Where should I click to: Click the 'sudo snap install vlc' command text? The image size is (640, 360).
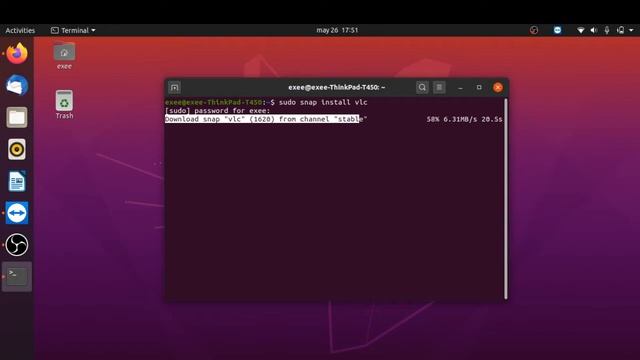(x=323, y=102)
